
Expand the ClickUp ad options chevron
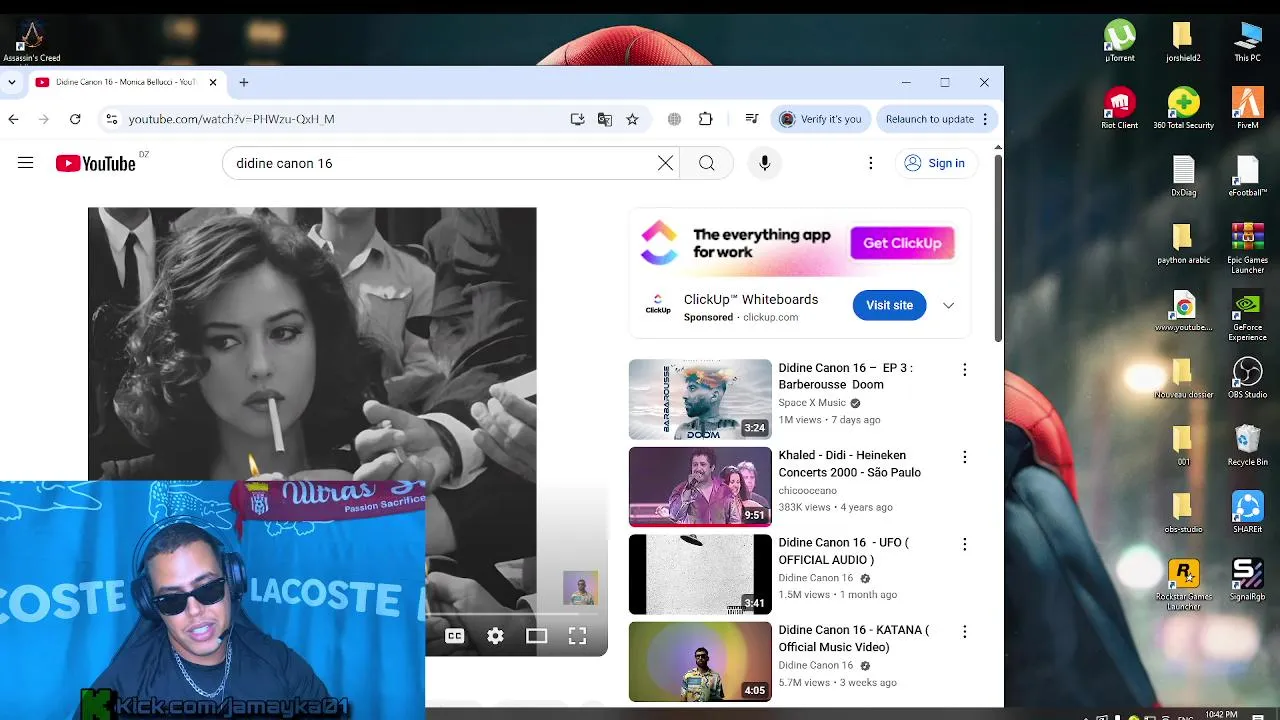pyautogui.click(x=948, y=305)
